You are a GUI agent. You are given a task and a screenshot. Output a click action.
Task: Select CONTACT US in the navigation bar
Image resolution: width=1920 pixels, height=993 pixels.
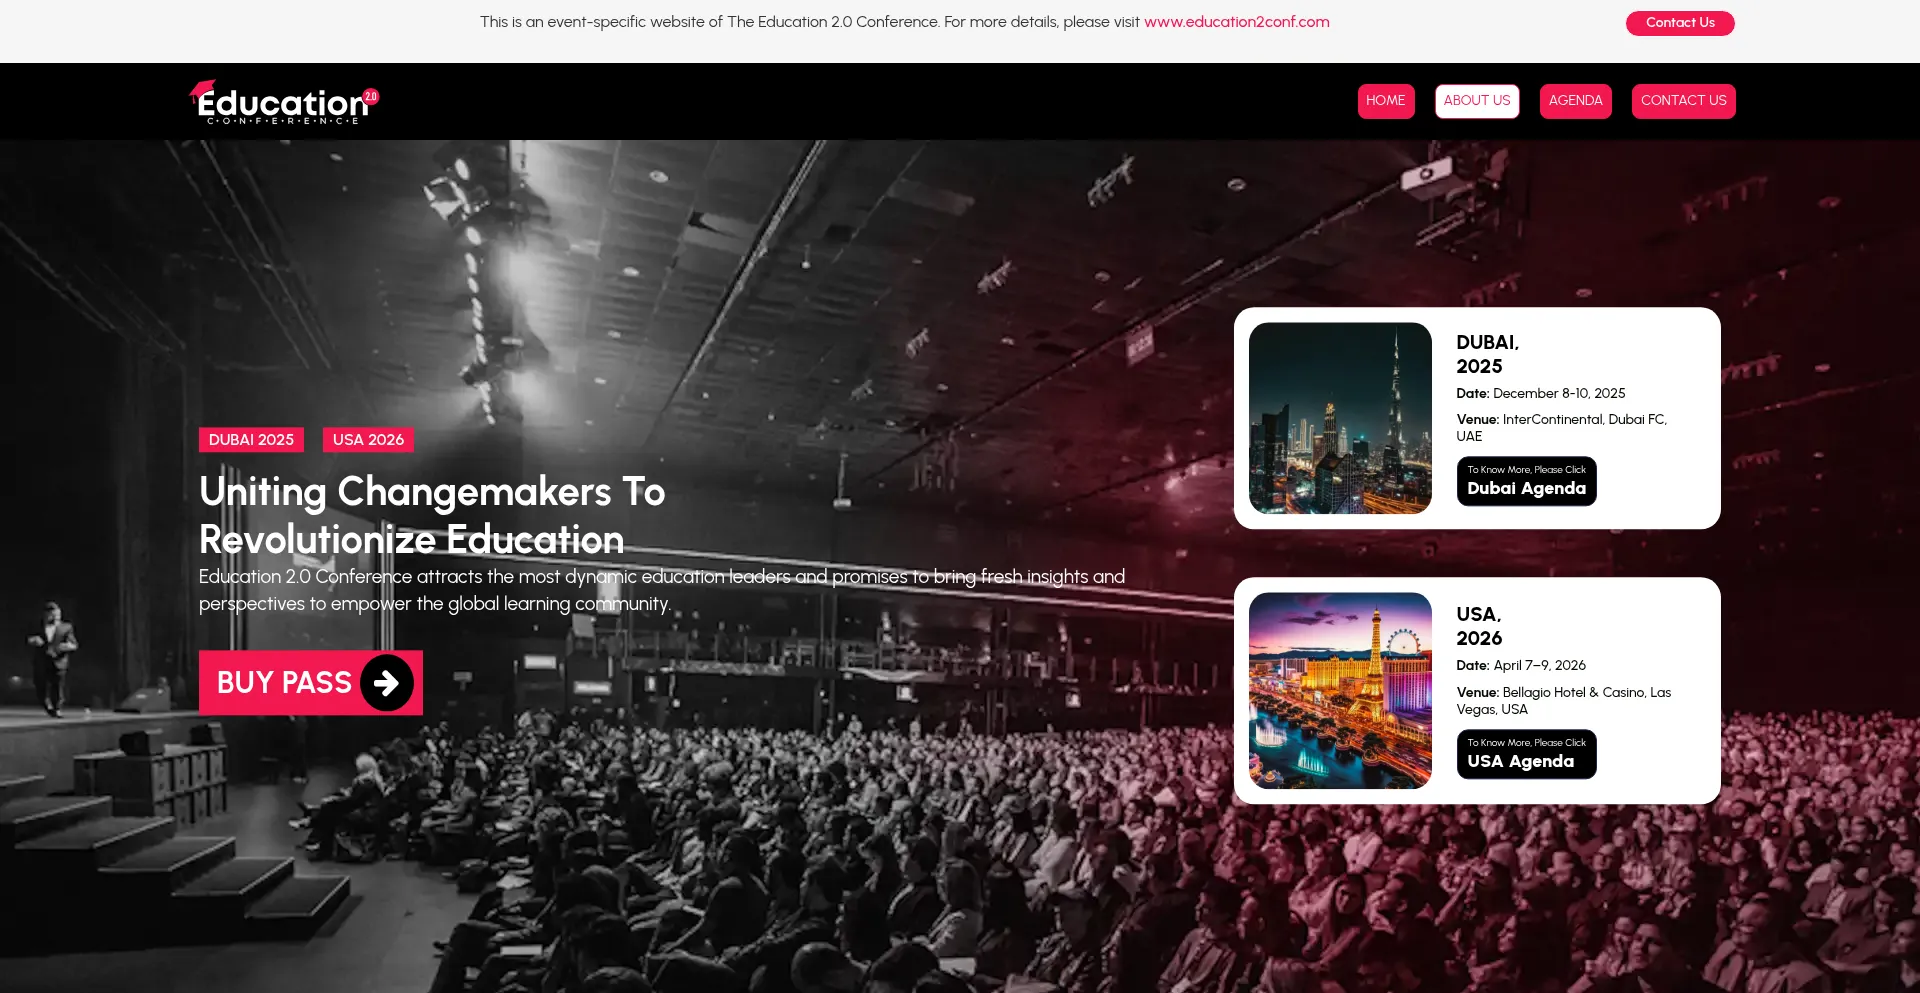(x=1684, y=101)
